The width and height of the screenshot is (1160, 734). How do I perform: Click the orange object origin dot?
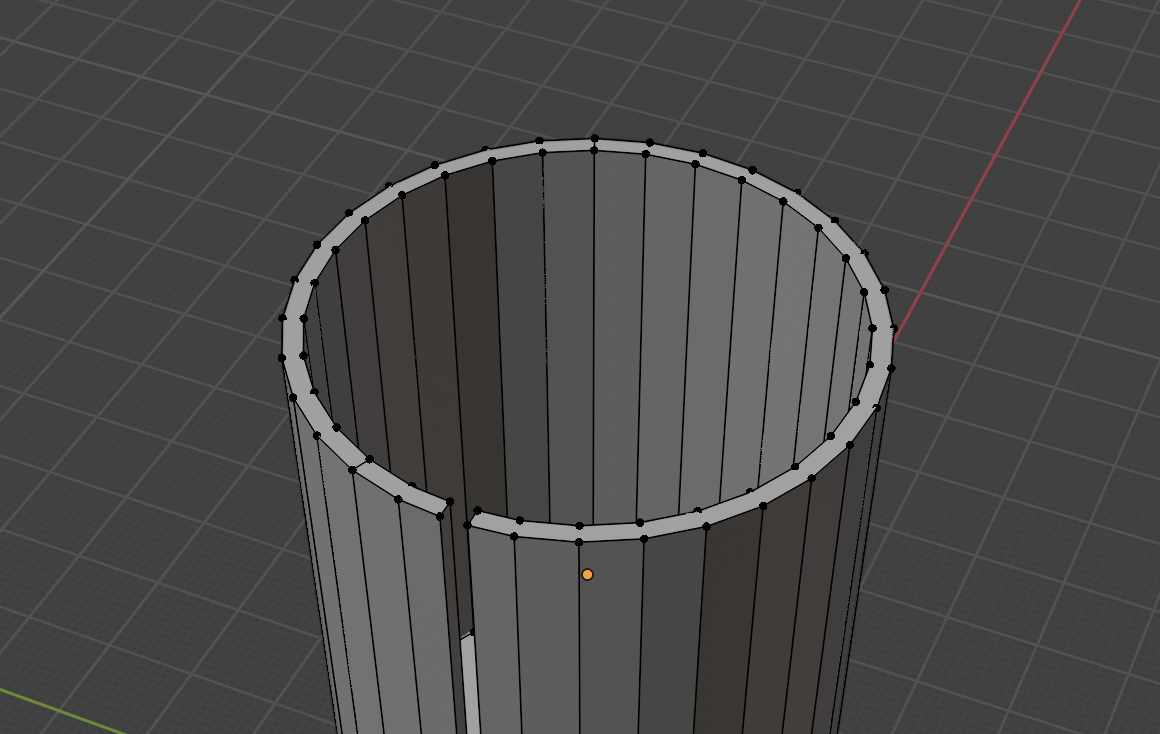587,574
